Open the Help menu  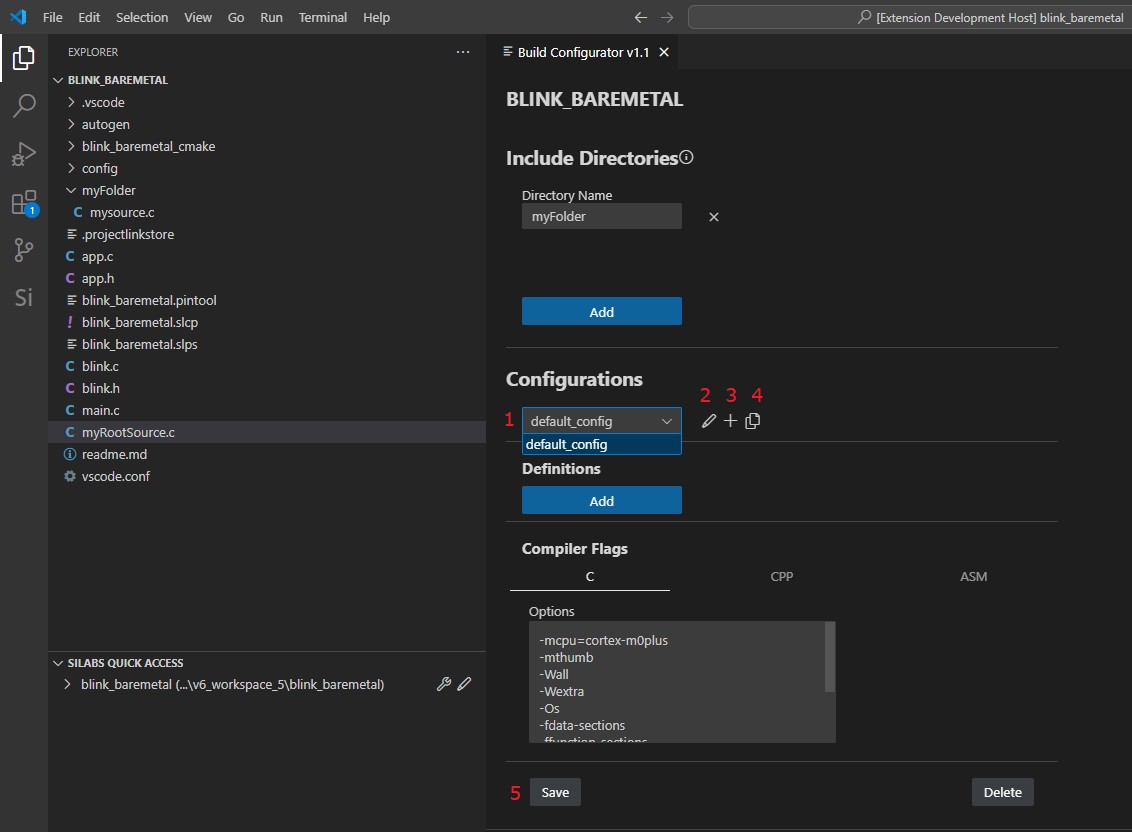(376, 17)
